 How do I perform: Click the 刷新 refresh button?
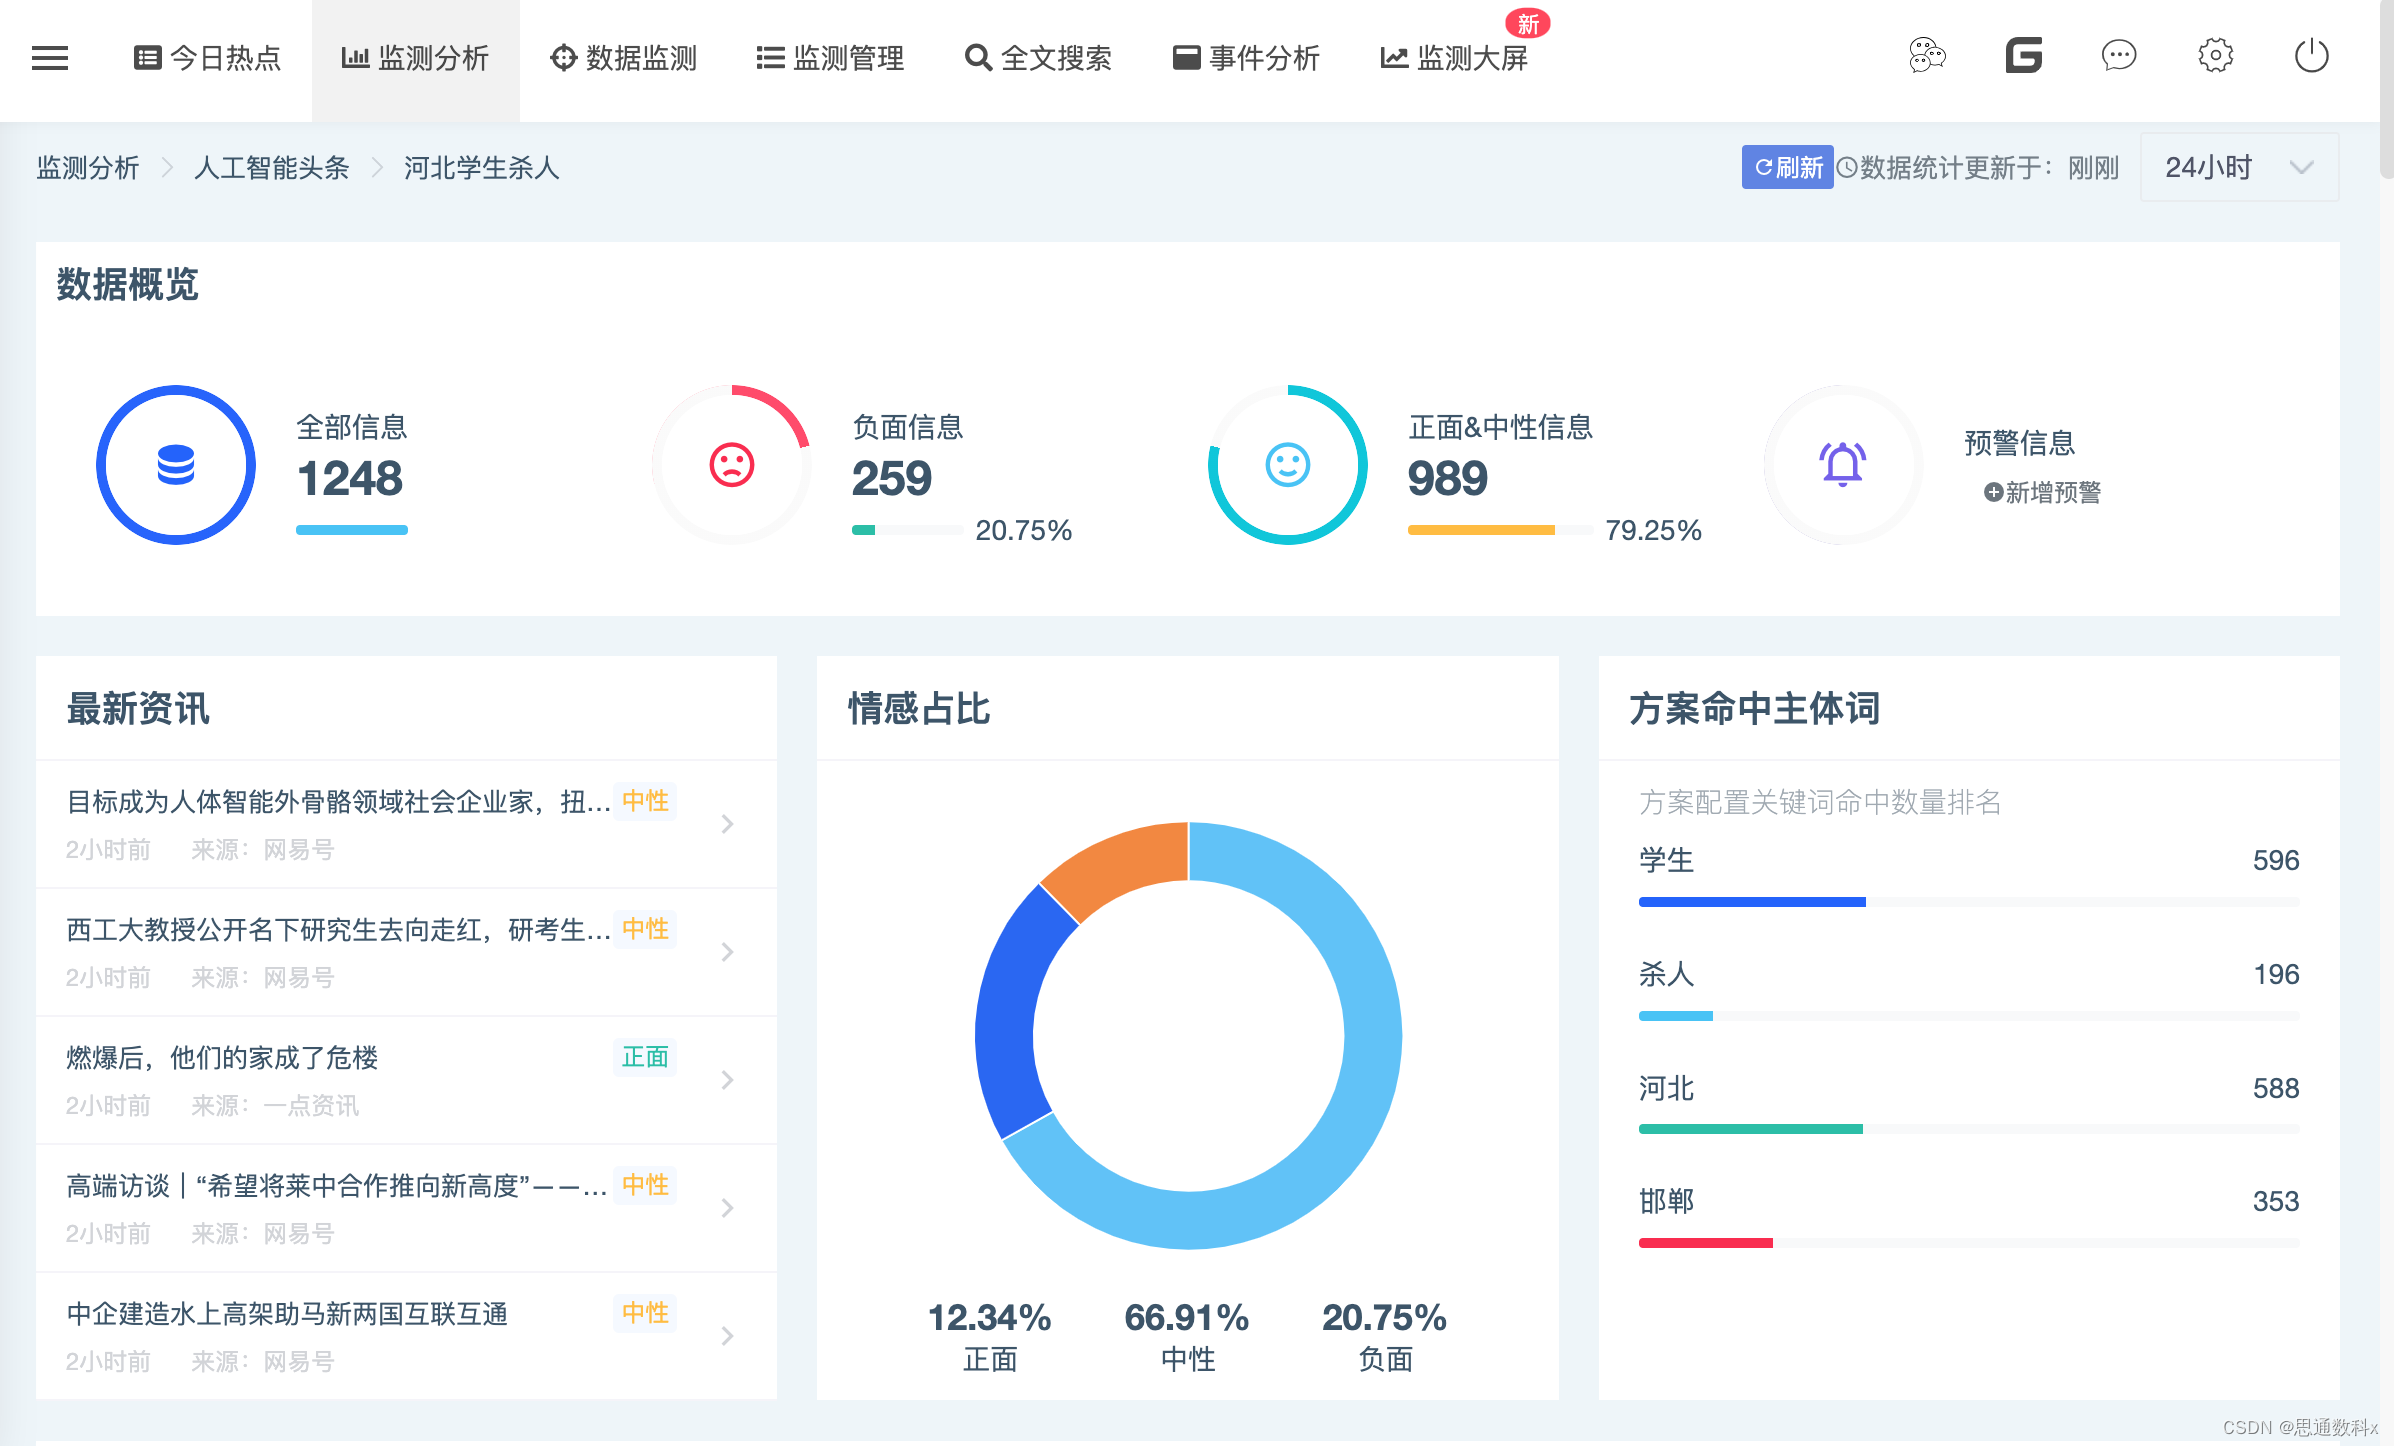[1787, 167]
